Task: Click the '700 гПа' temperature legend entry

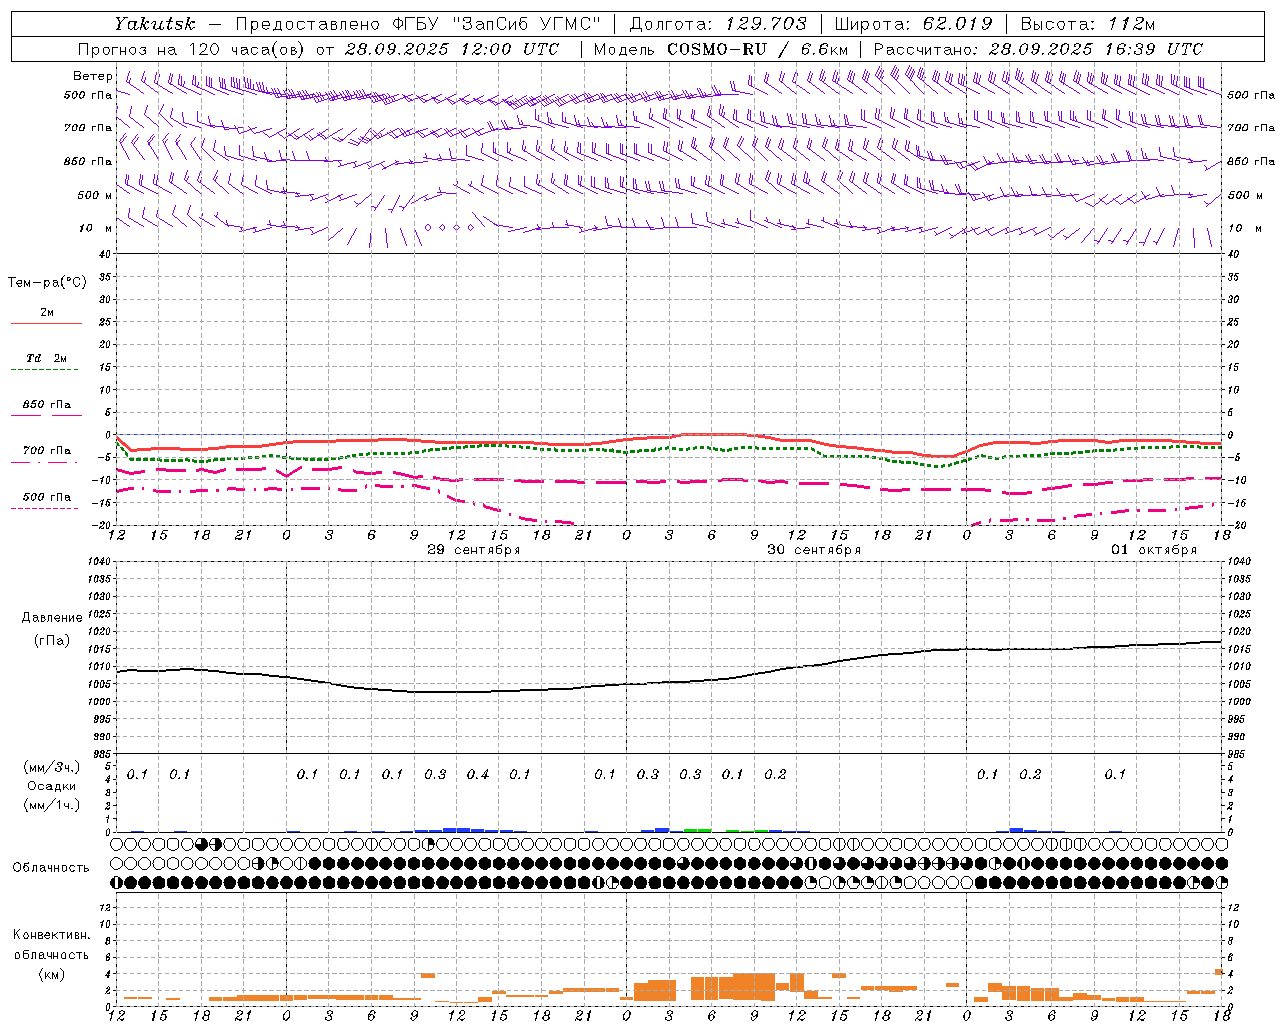Action: click(47, 451)
